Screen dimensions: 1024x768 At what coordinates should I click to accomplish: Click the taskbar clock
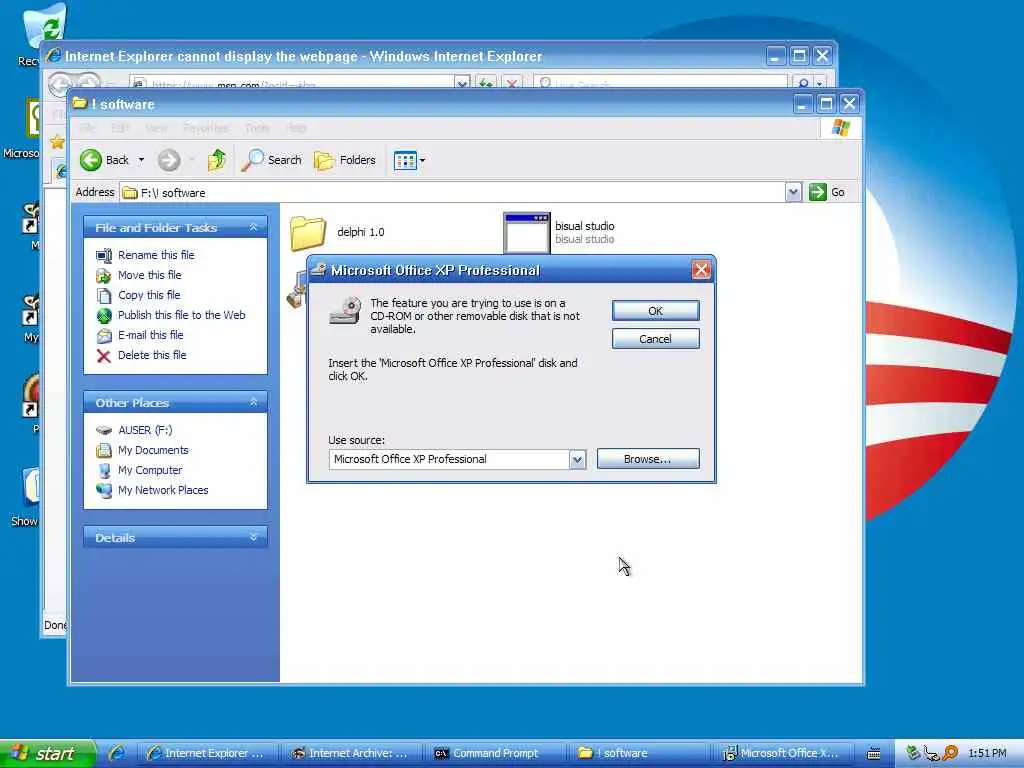987,754
